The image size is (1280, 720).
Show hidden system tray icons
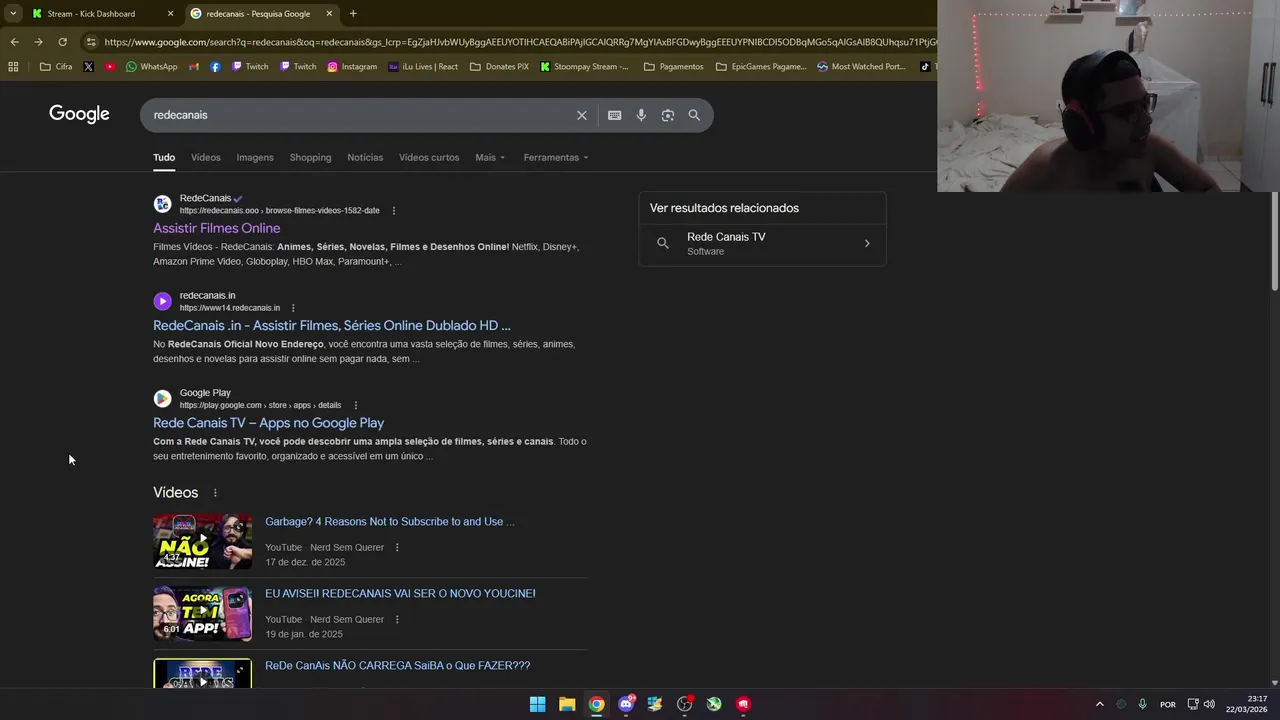(1099, 704)
